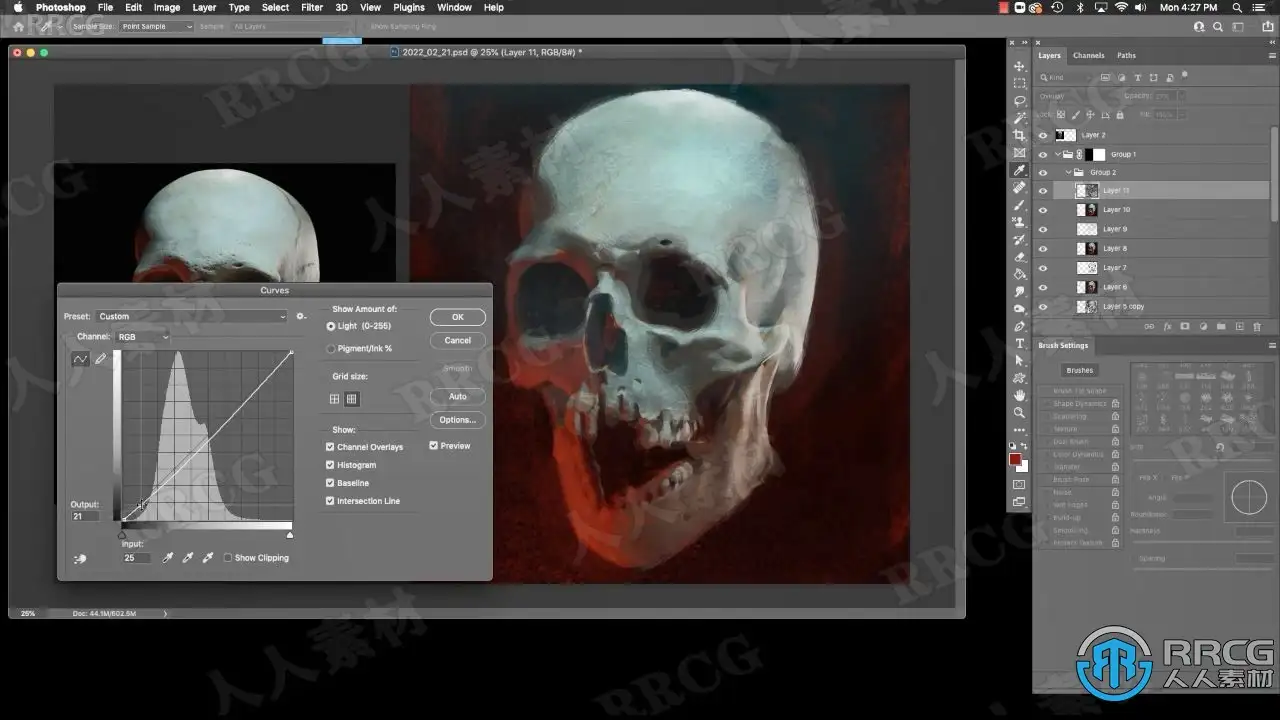Open the Image menu
The height and width of the screenshot is (720, 1280).
coord(167,7)
